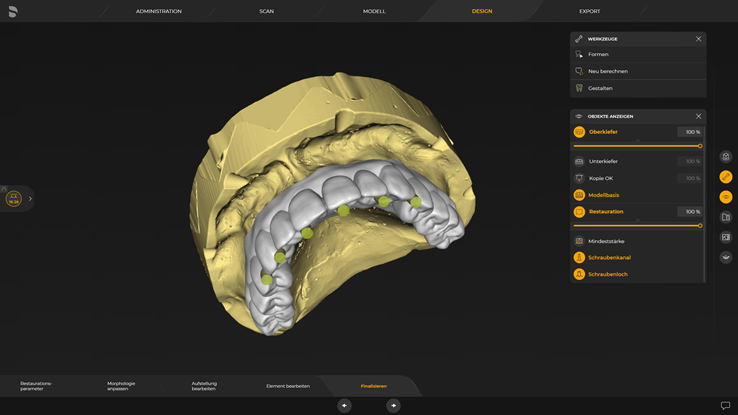The image size is (738, 415).
Task: Show the Unterkiefer object
Action: click(579, 161)
